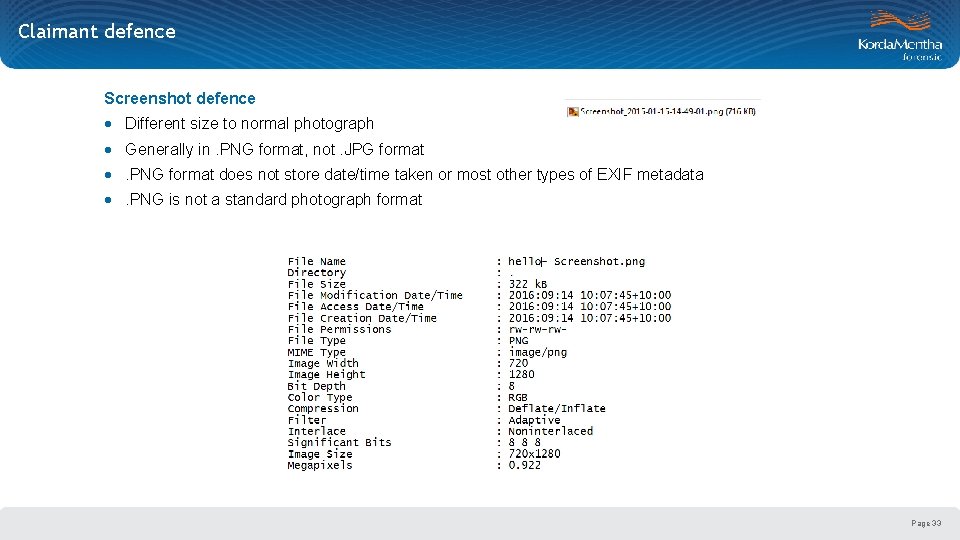Click the 'Image Size' label

coord(320,454)
